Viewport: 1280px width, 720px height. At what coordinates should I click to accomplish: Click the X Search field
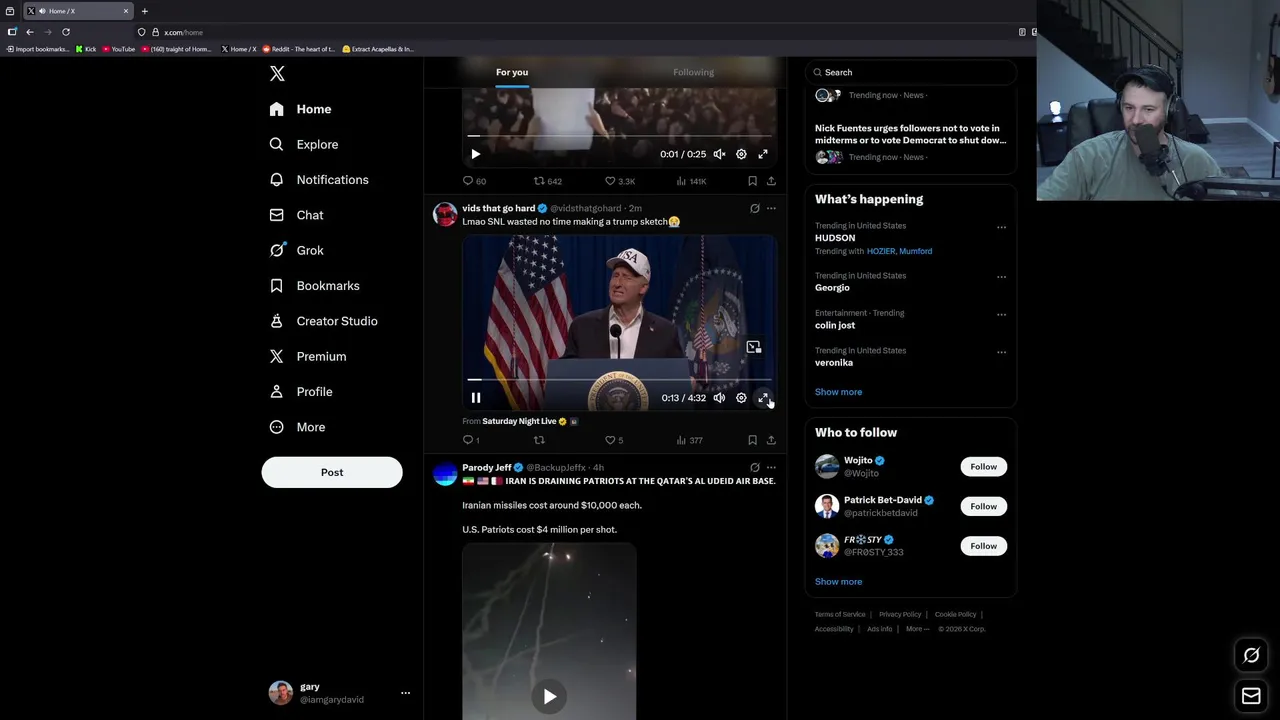point(910,72)
